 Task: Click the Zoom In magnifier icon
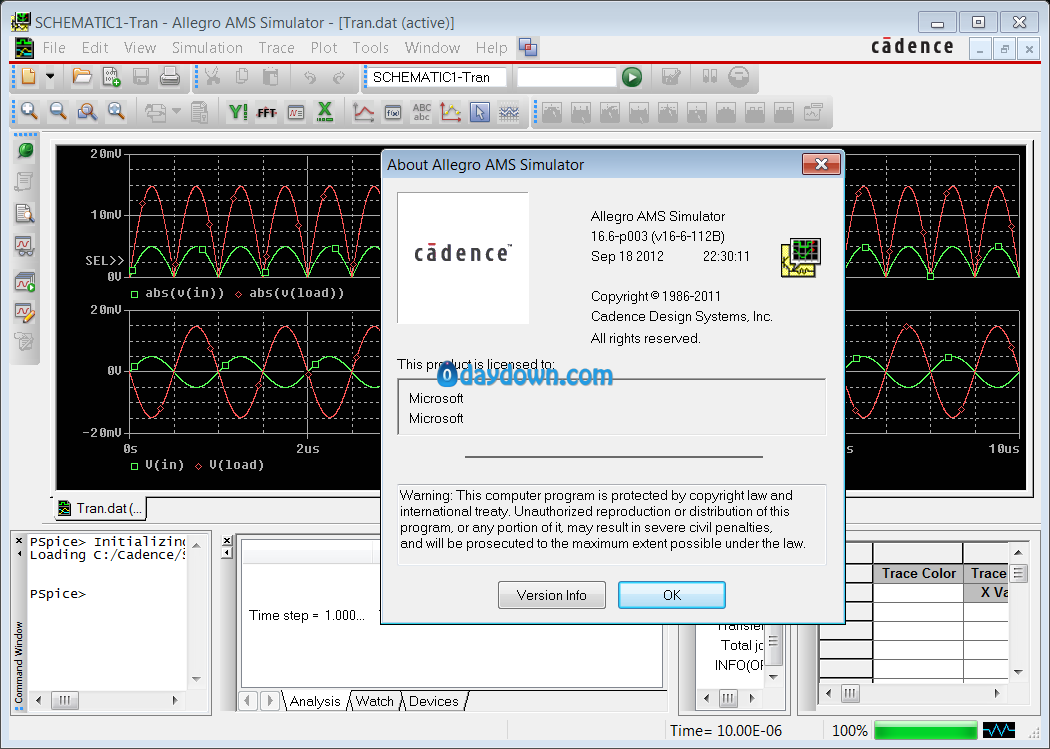click(29, 112)
